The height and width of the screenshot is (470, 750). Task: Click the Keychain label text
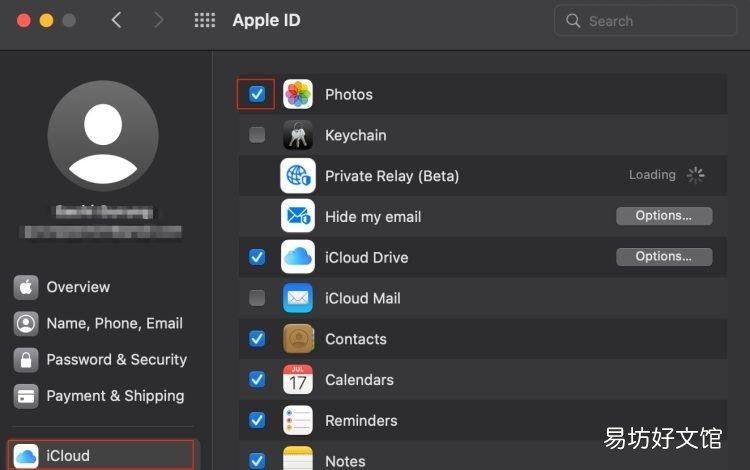[355, 135]
